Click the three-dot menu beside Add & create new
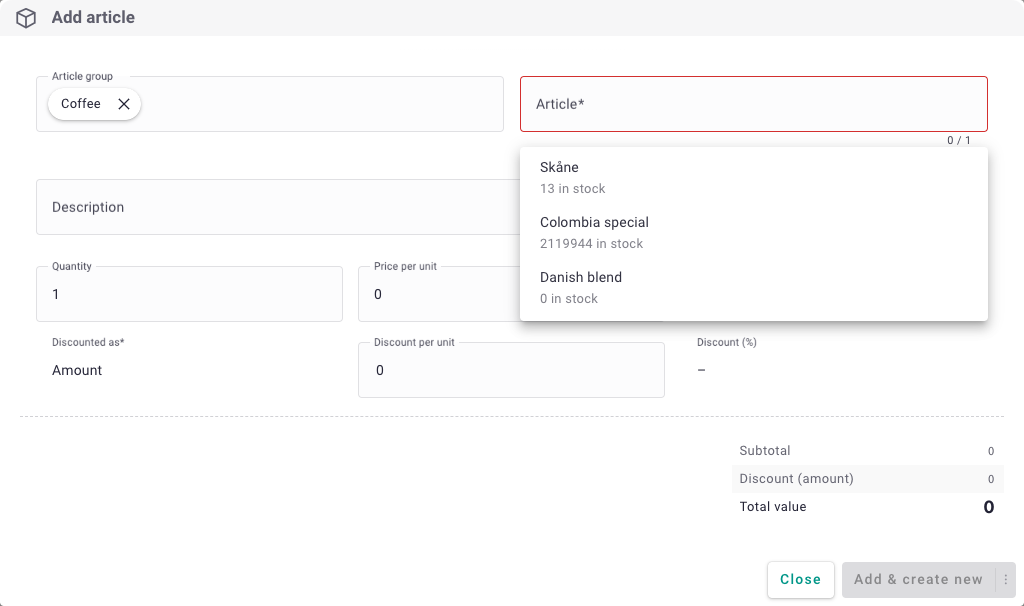This screenshot has height=606, width=1024. point(1006,580)
